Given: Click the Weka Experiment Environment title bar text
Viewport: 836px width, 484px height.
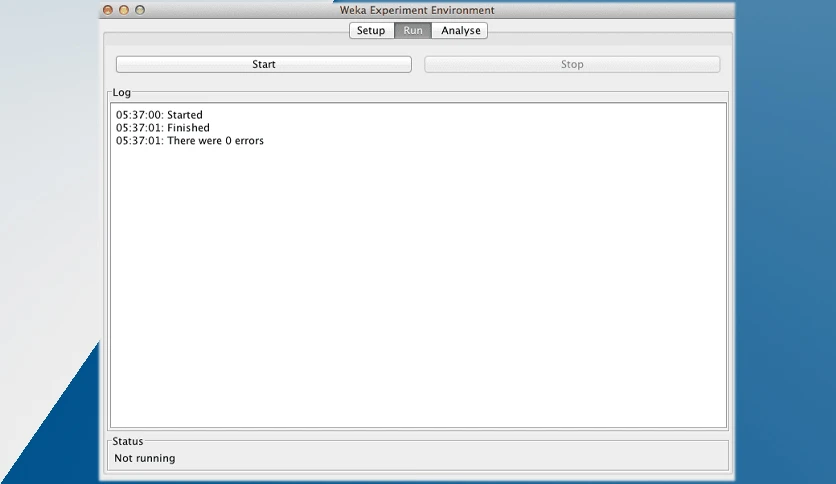Looking at the screenshot, I should tap(417, 10).
